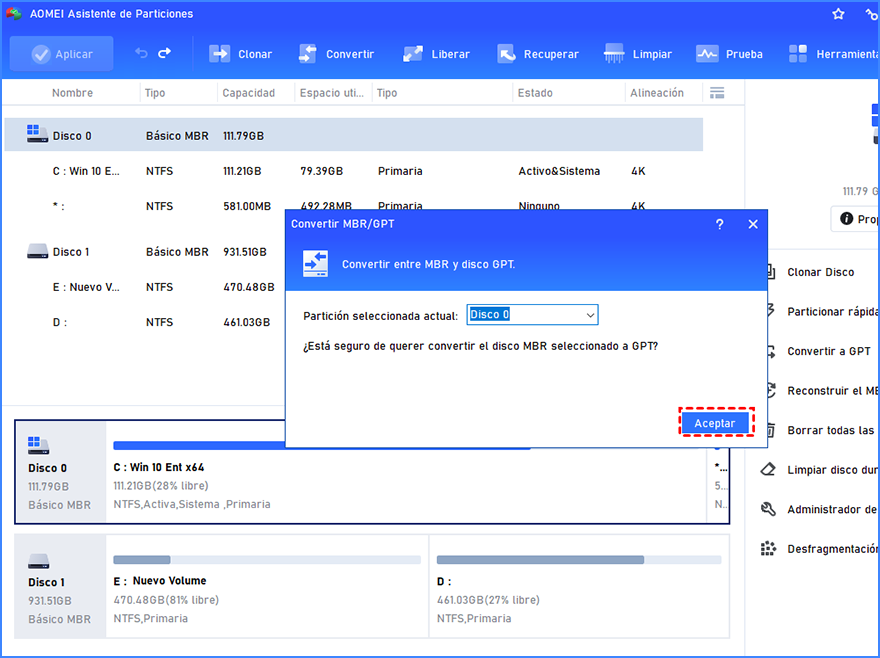Open the Liberar toolbar menu

click(436, 54)
